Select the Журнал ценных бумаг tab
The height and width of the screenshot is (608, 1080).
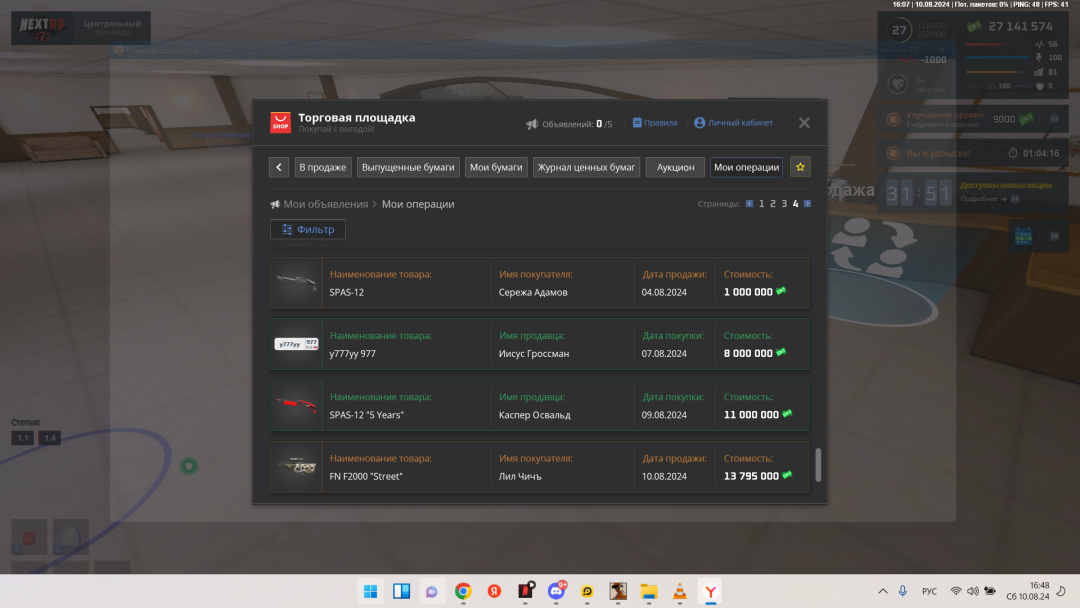[x=587, y=167]
